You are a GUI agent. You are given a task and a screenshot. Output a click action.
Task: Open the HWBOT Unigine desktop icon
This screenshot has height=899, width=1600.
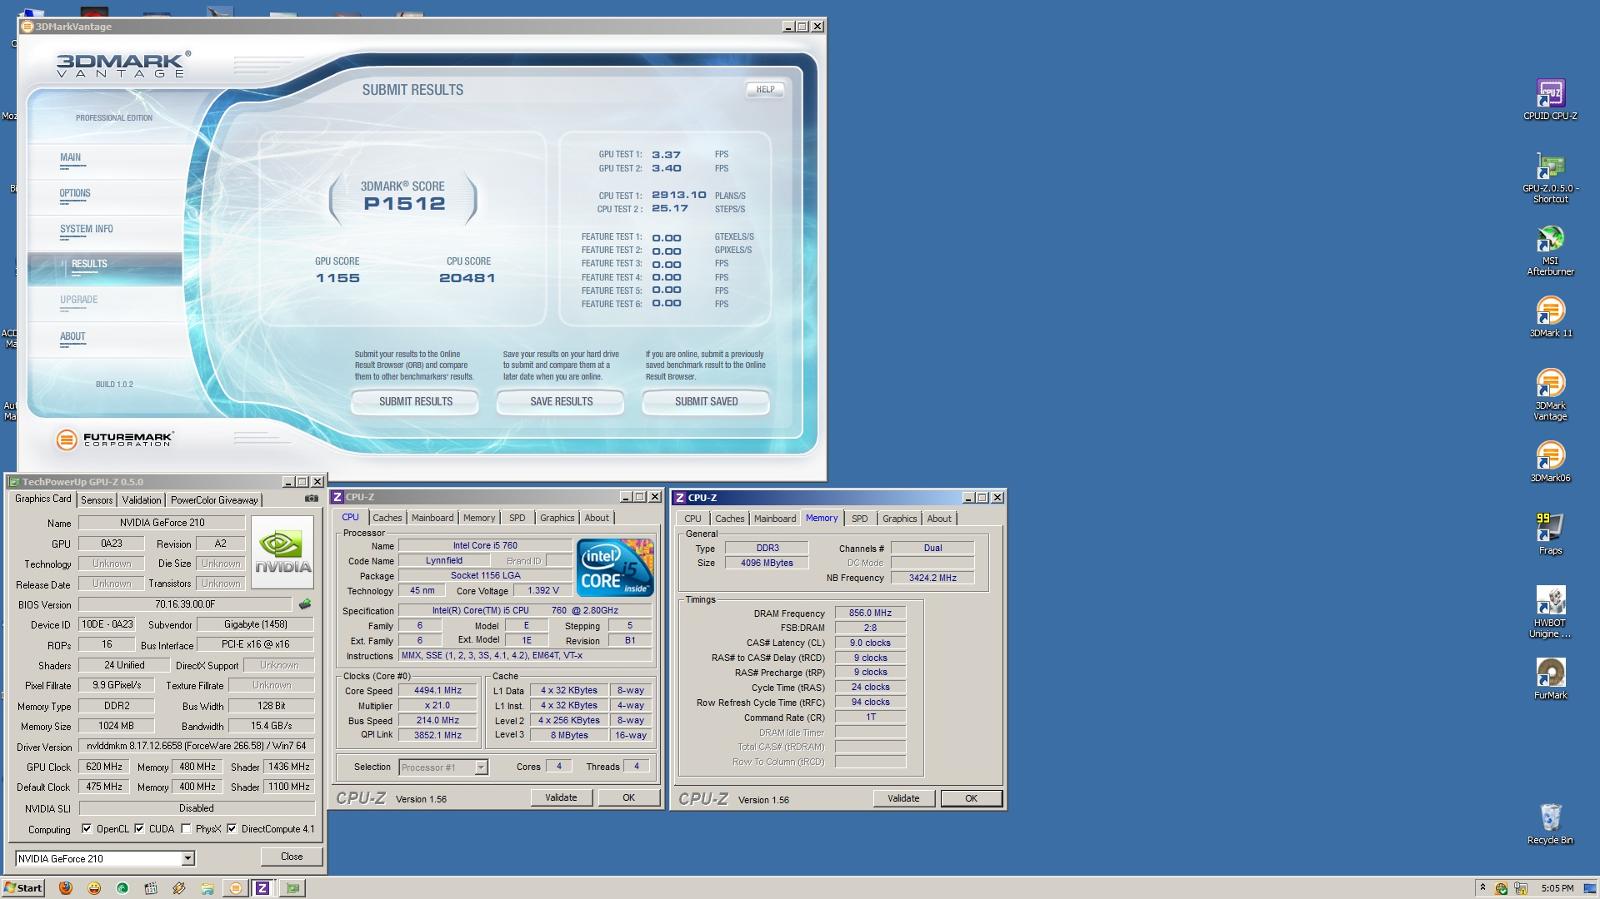coord(1550,612)
